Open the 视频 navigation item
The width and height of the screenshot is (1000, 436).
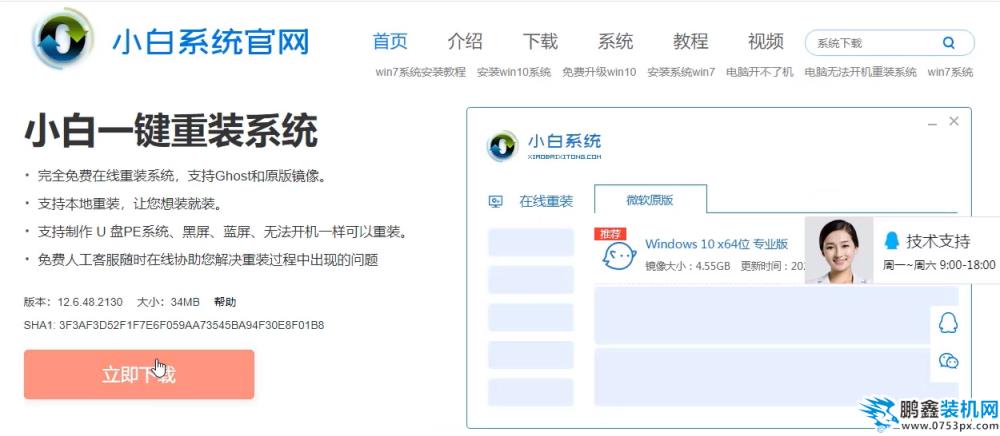pyautogui.click(x=766, y=42)
